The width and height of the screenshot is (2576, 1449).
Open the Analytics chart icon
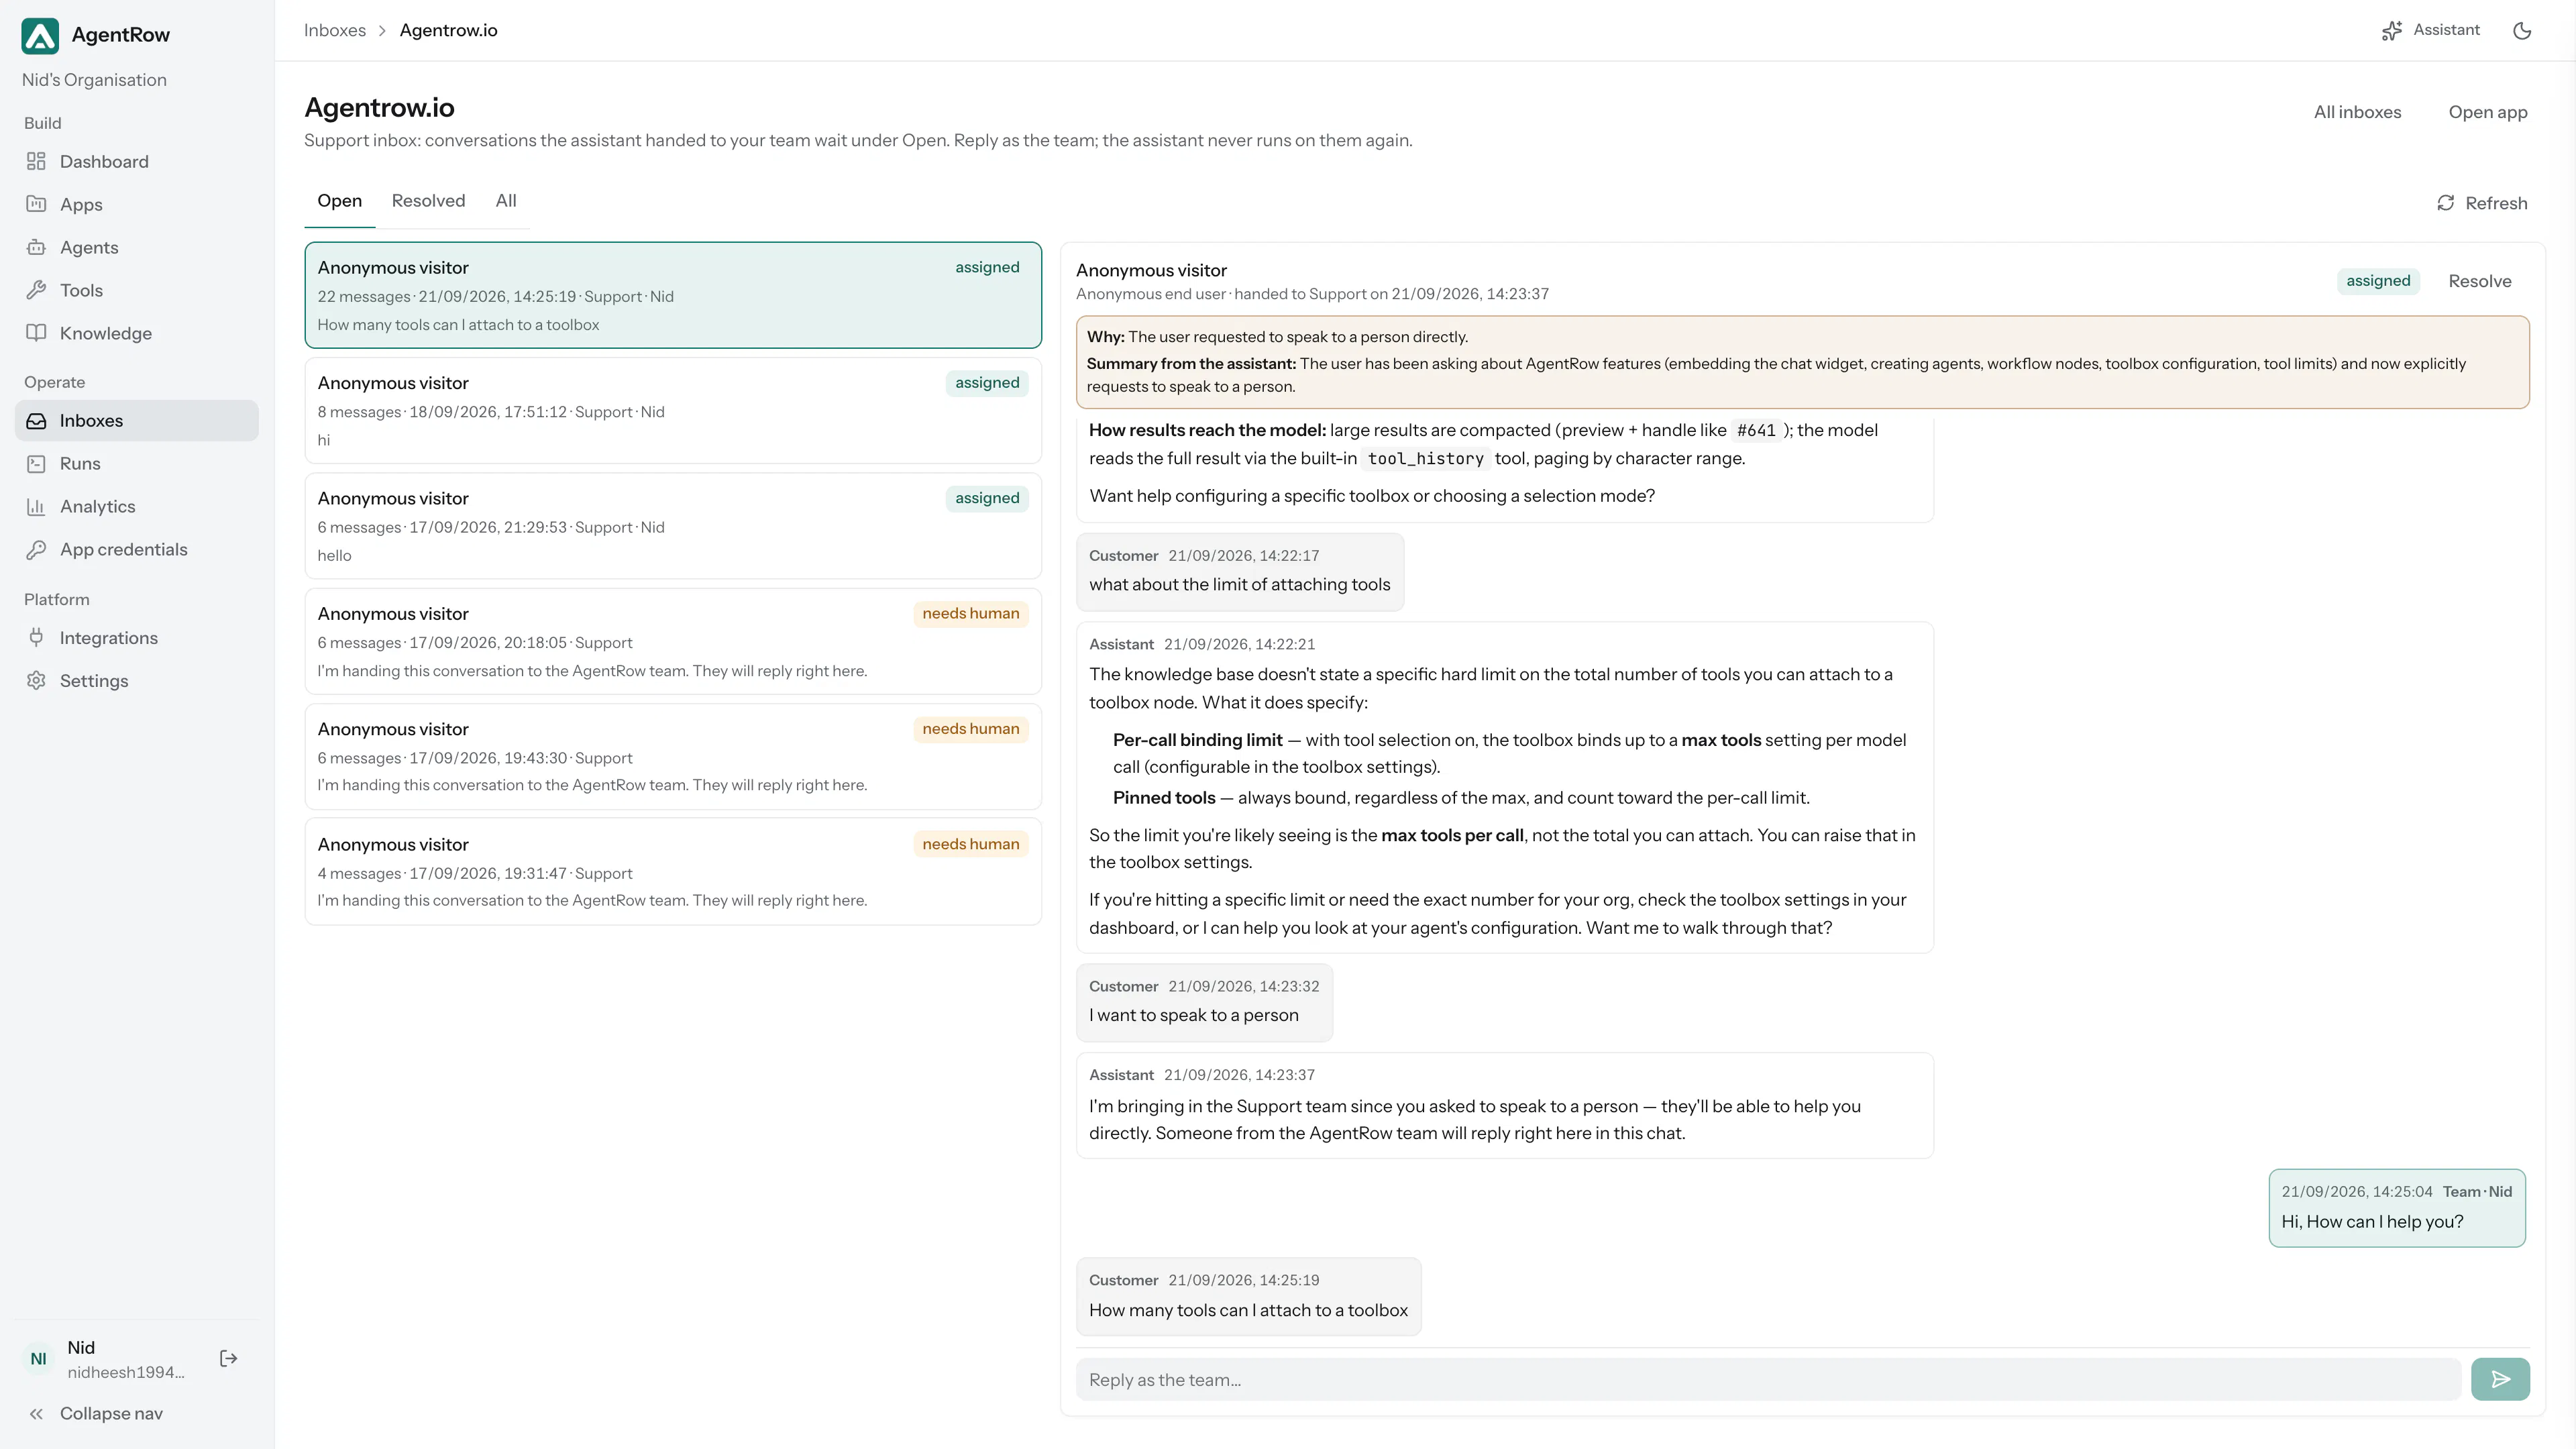[x=36, y=507]
